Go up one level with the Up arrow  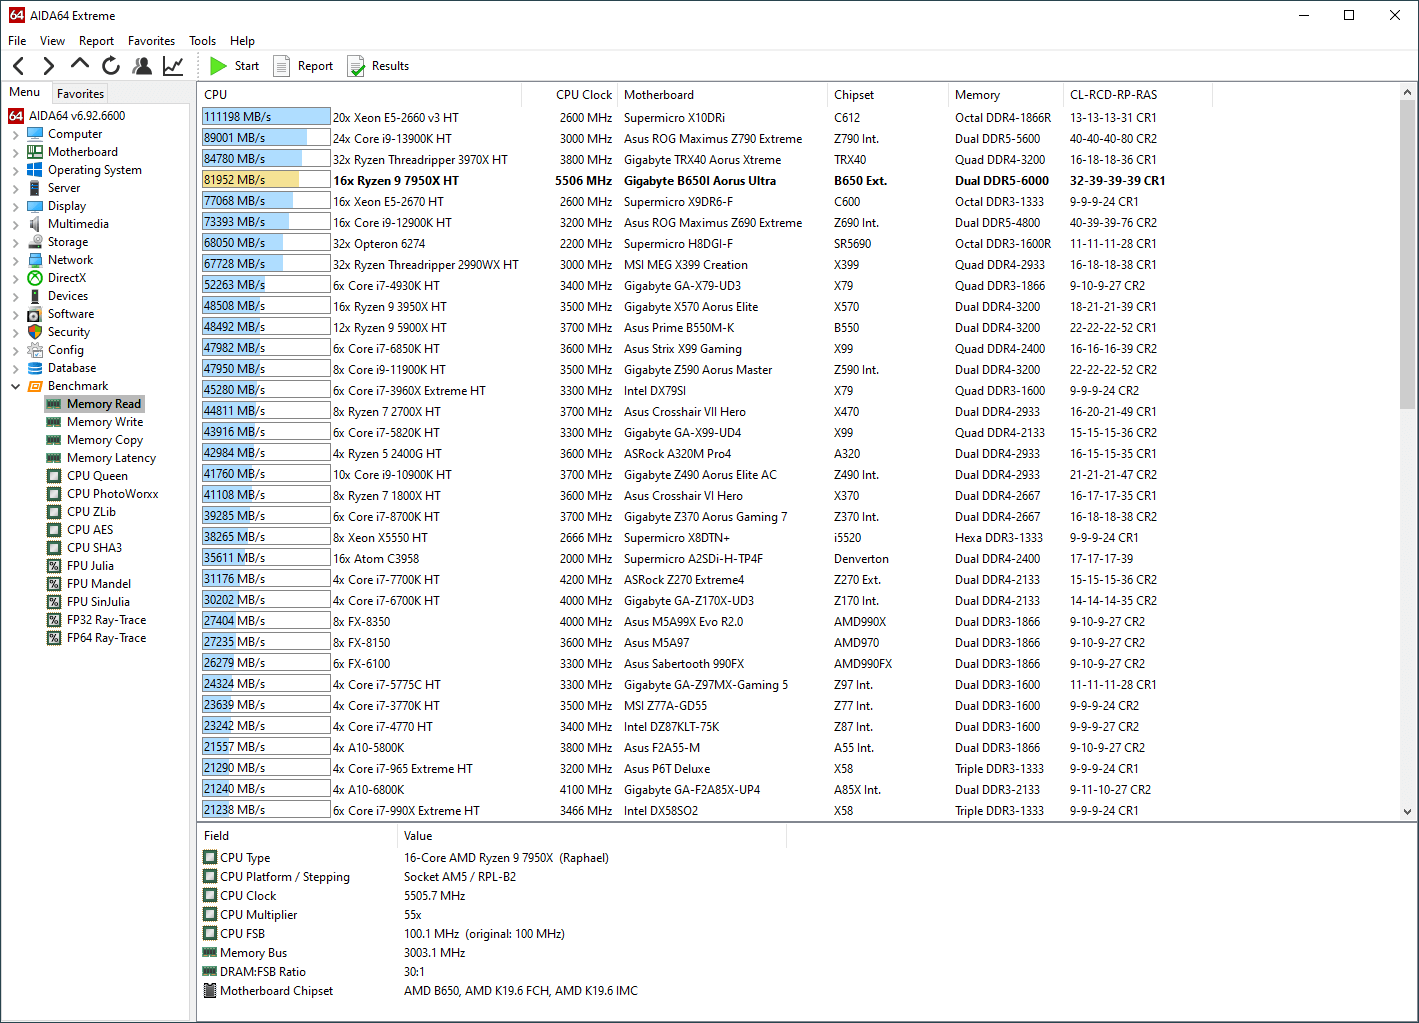[x=79, y=65]
